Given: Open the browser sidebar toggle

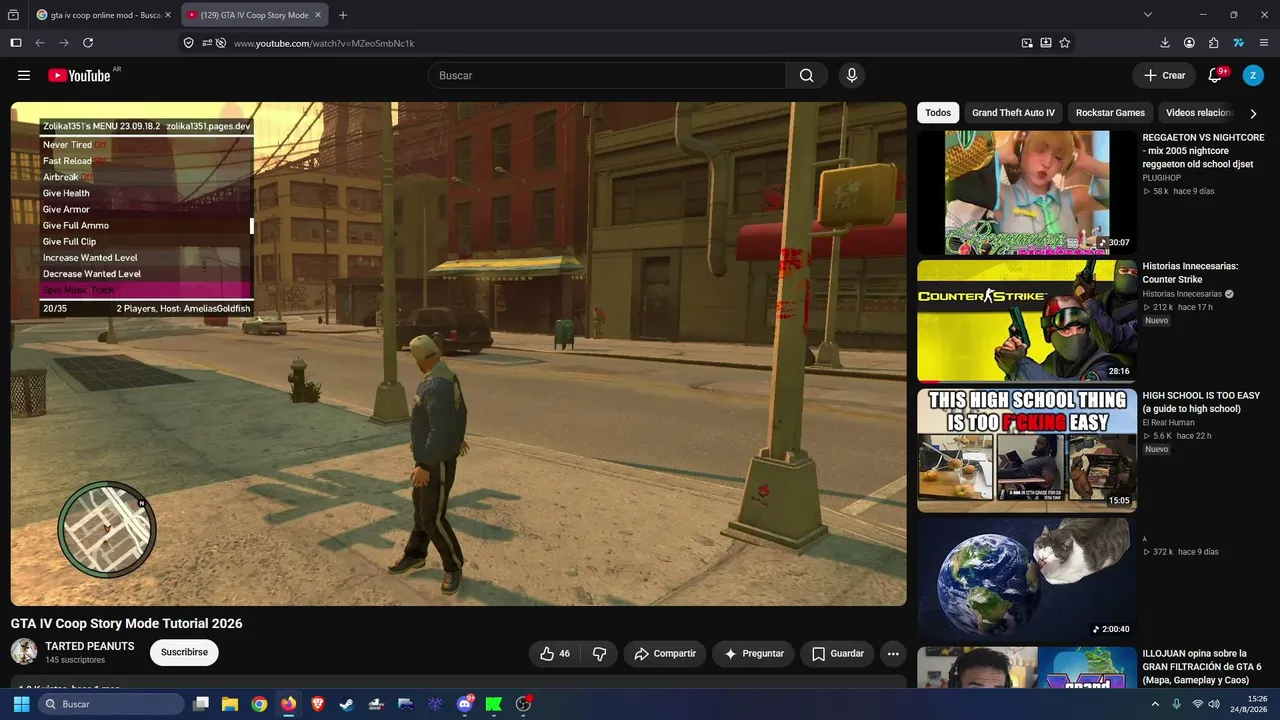Looking at the screenshot, I should click(16, 43).
